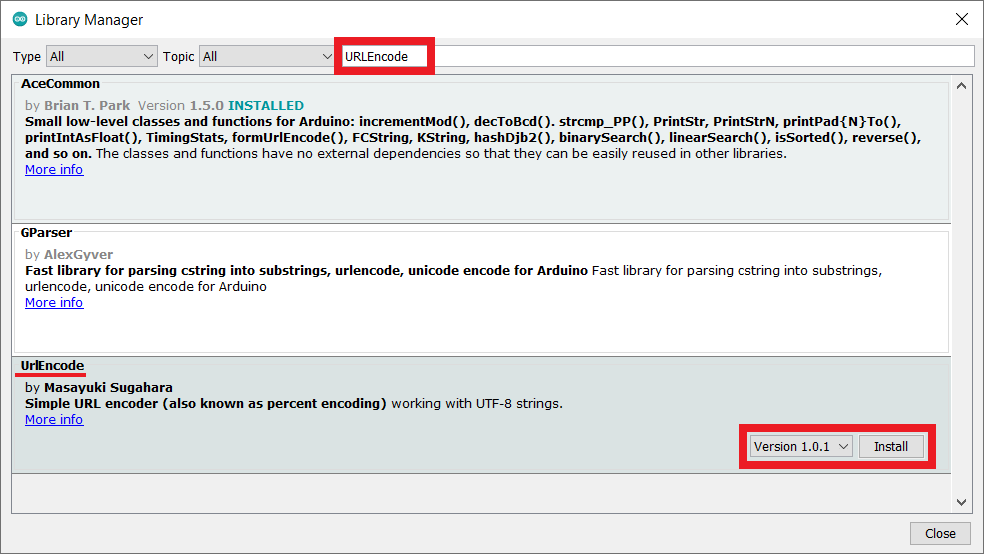The height and width of the screenshot is (554, 984).
Task: Expand the Version 1.0.1 selector
Action: point(801,447)
